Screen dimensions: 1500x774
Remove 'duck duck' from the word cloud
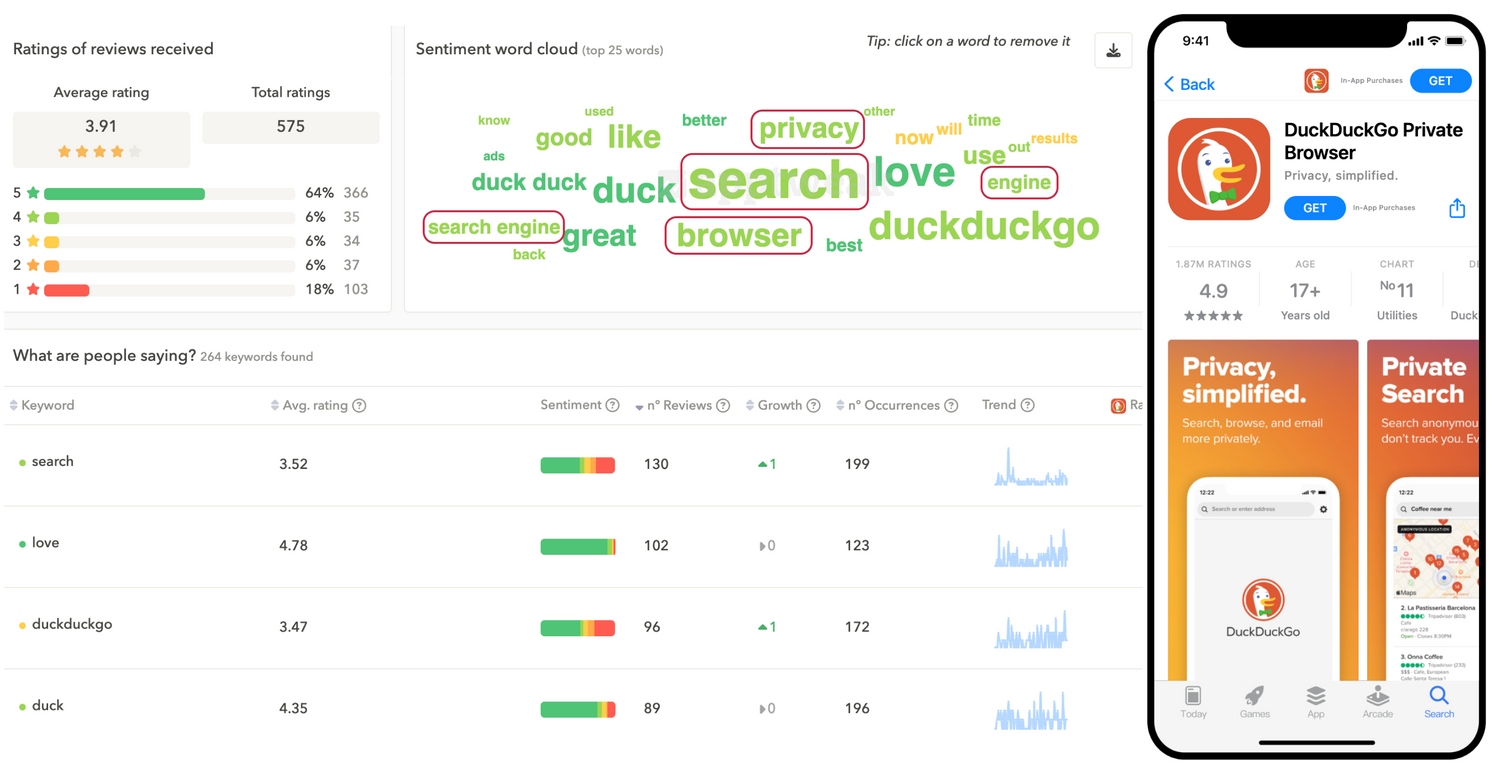coord(529,182)
